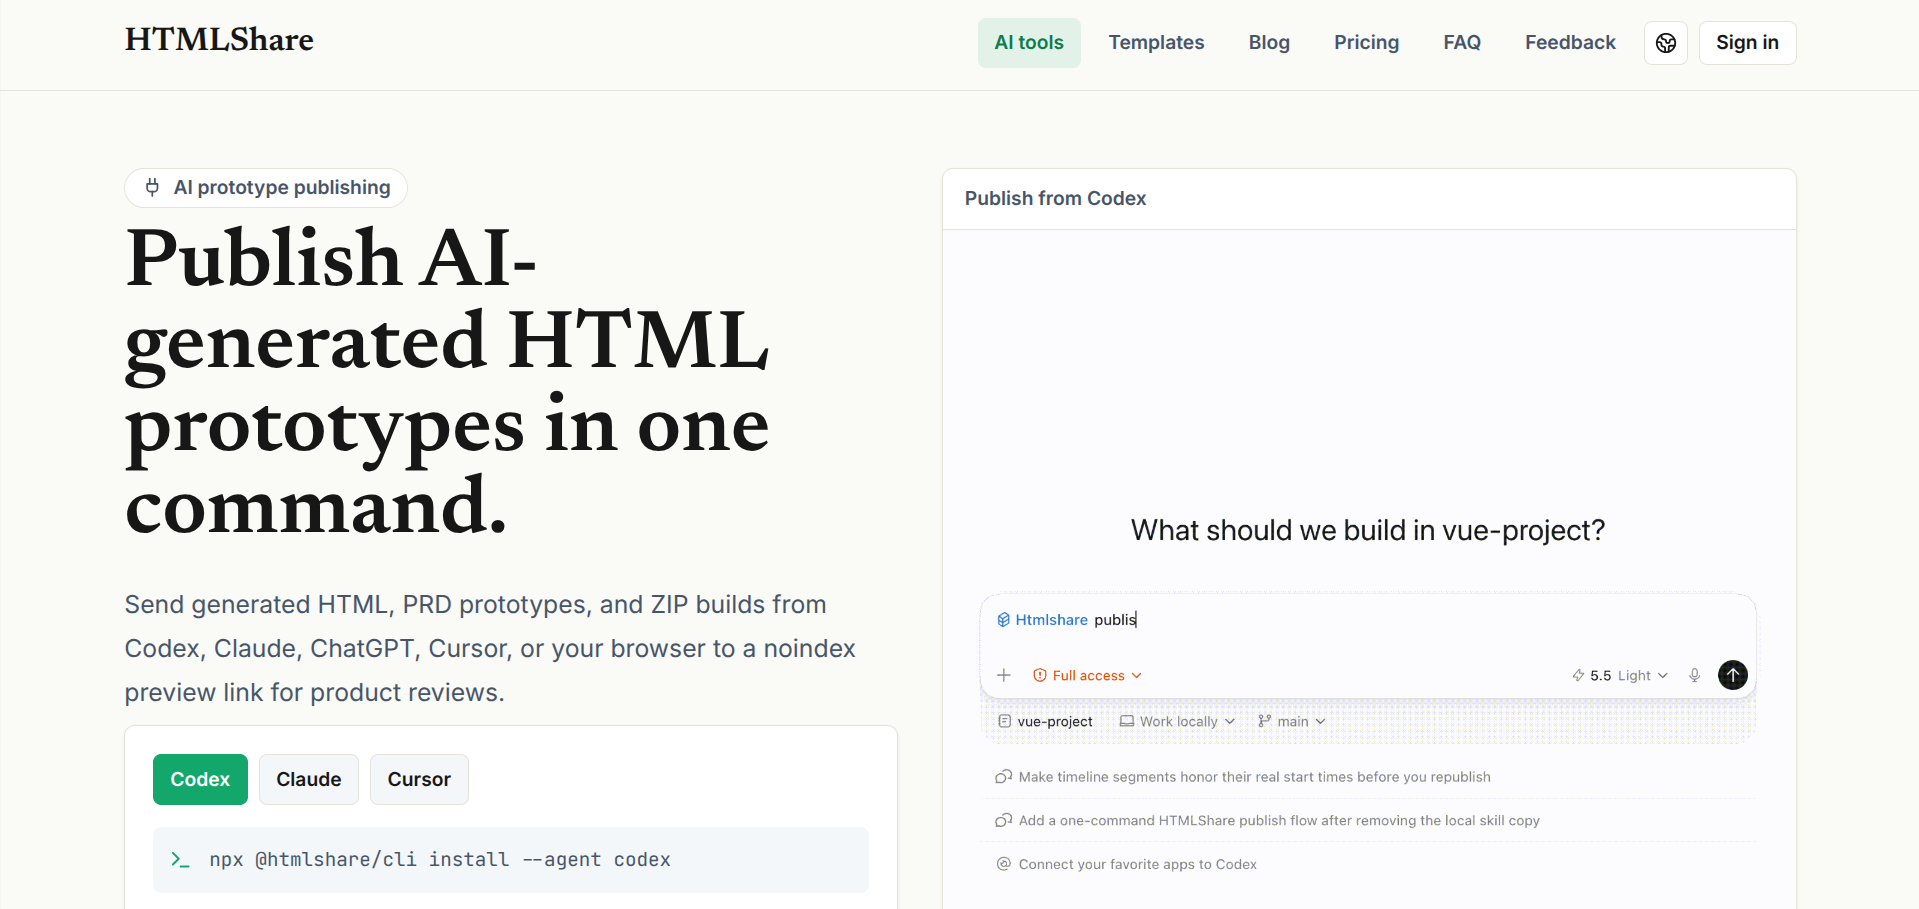Click the AI prototype publishing badge

click(266, 188)
